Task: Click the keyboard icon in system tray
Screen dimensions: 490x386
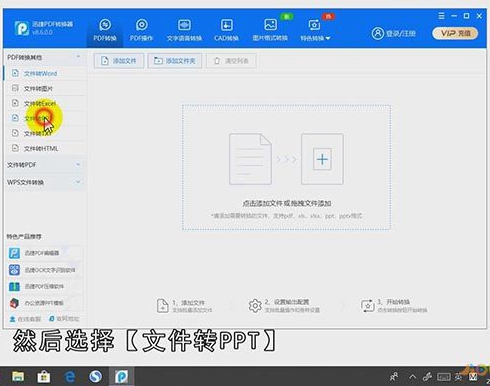Action: (444, 377)
